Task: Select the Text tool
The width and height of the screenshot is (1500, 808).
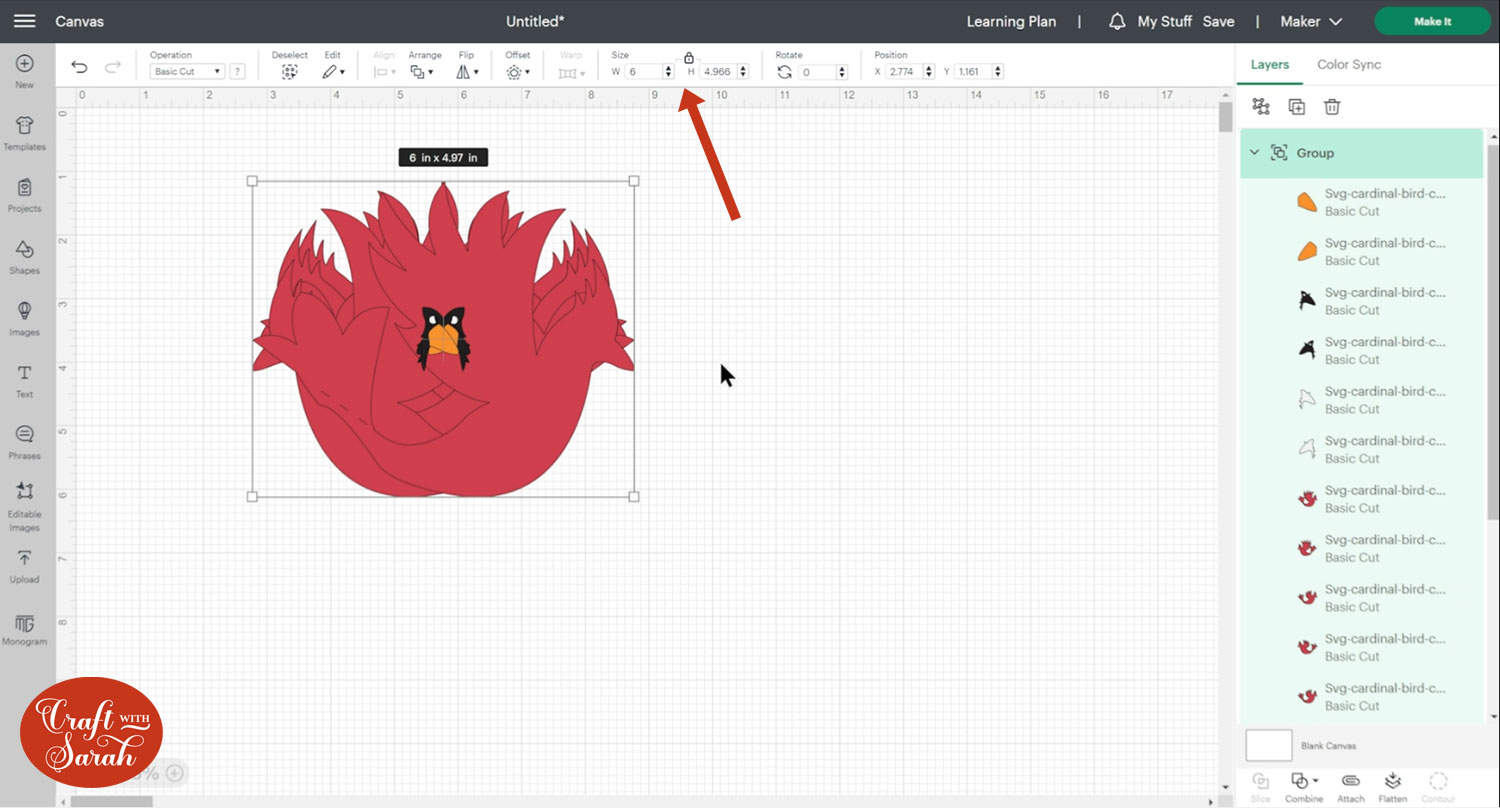Action: [x=24, y=380]
